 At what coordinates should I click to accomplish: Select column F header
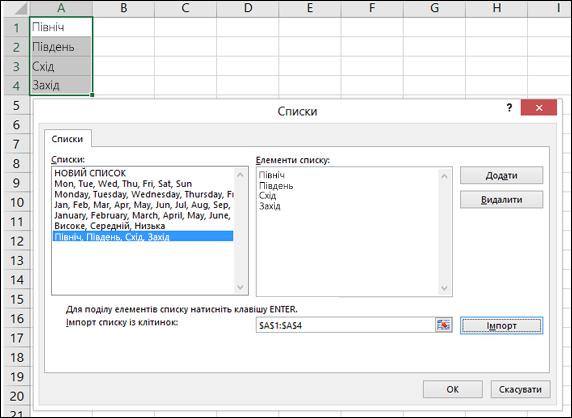click(372, 8)
